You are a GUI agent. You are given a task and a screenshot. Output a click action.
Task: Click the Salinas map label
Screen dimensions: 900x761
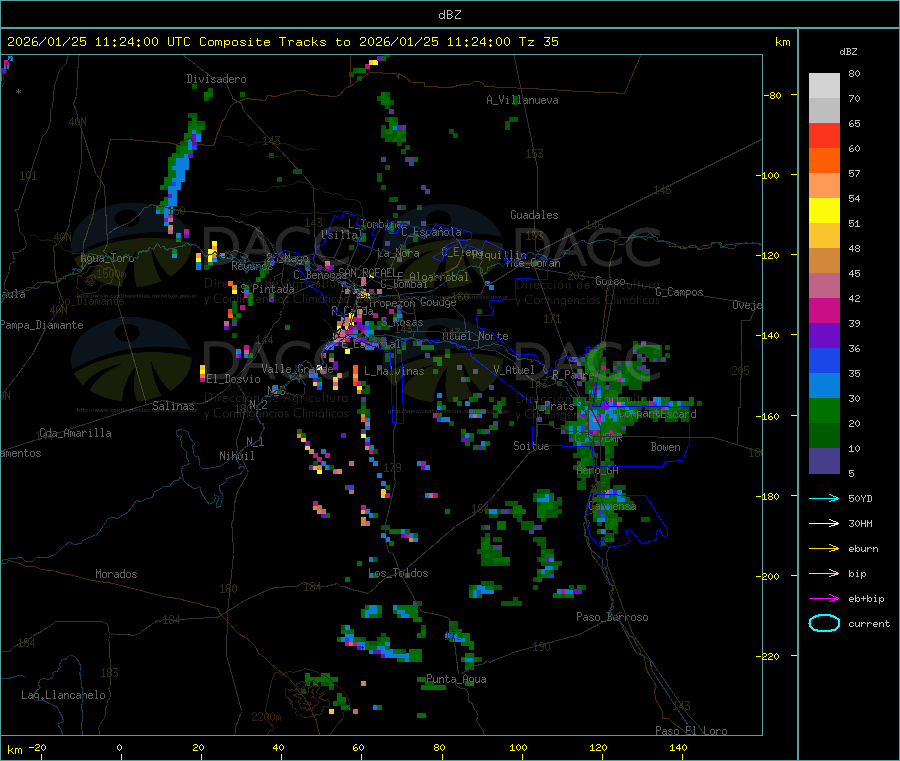[173, 406]
